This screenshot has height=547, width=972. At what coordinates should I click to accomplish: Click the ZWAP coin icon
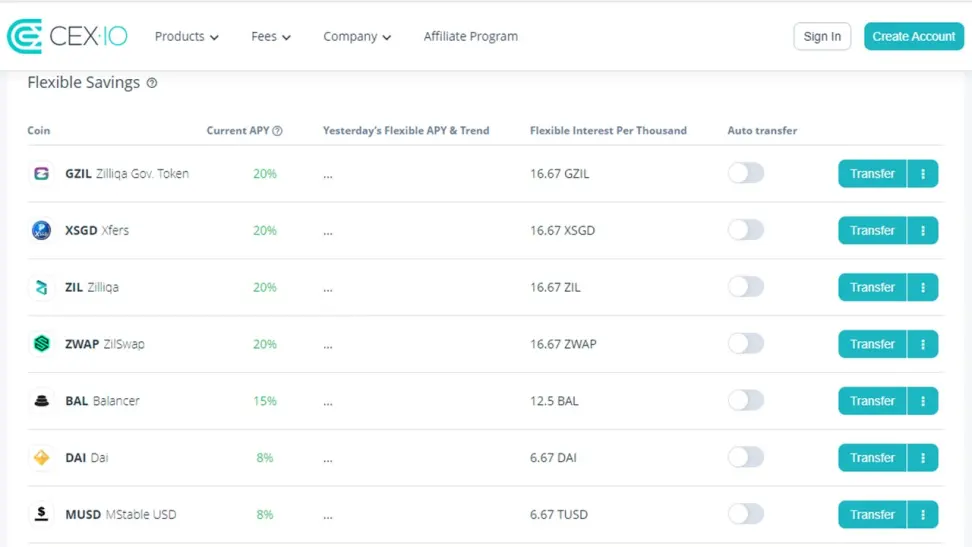(x=42, y=344)
